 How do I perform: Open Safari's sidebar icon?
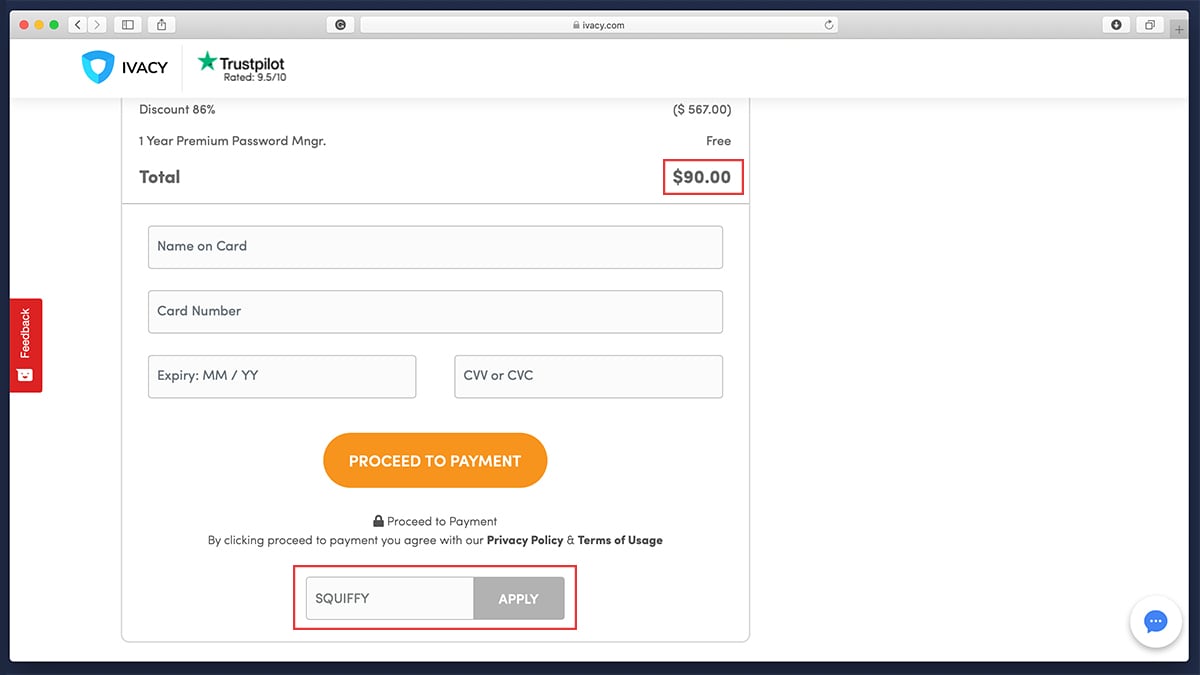(127, 24)
